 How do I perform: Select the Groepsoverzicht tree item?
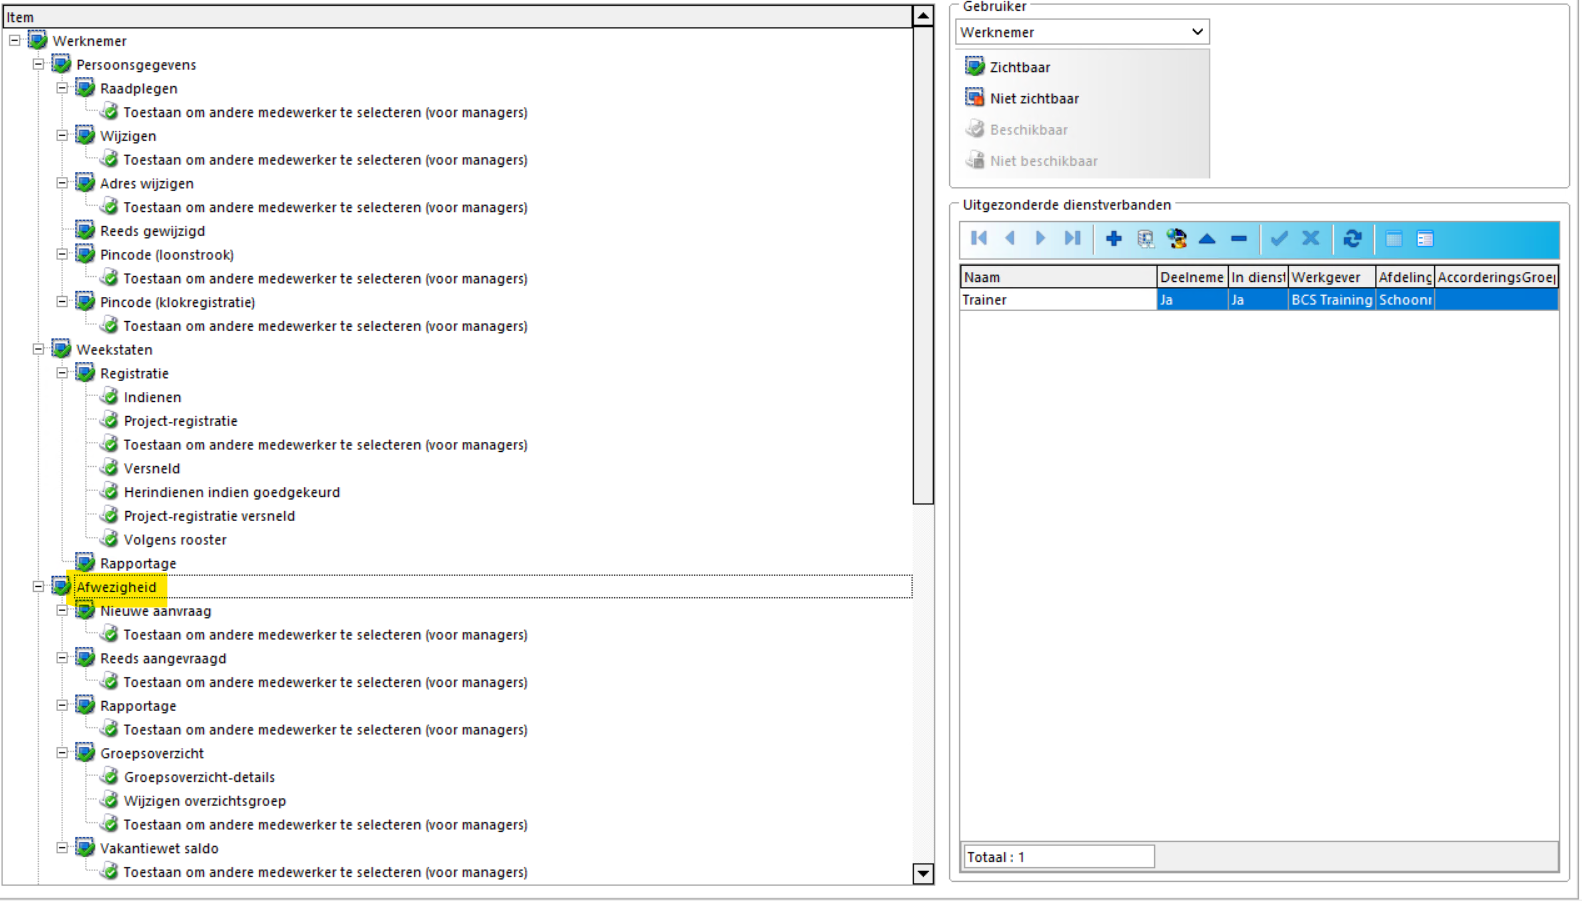tap(152, 754)
